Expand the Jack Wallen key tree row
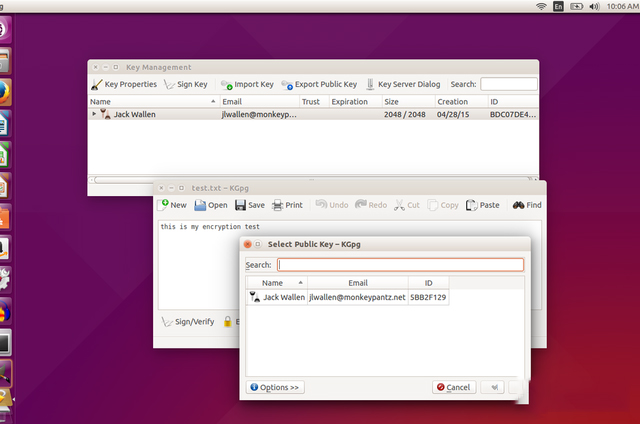 [94, 114]
